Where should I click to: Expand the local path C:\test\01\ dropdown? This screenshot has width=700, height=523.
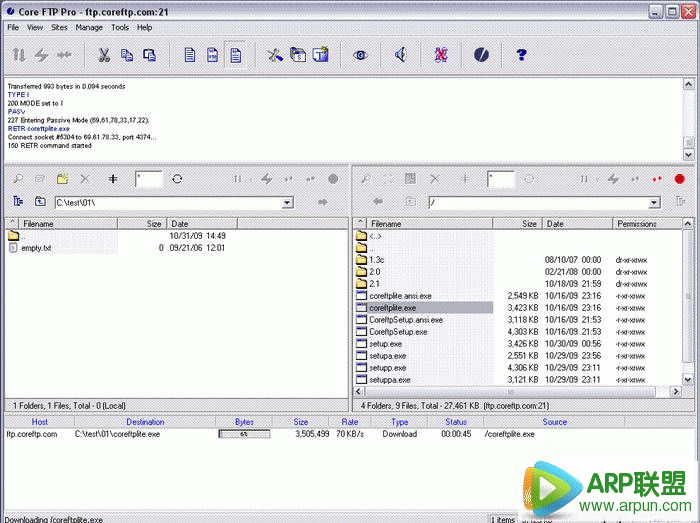tap(288, 203)
